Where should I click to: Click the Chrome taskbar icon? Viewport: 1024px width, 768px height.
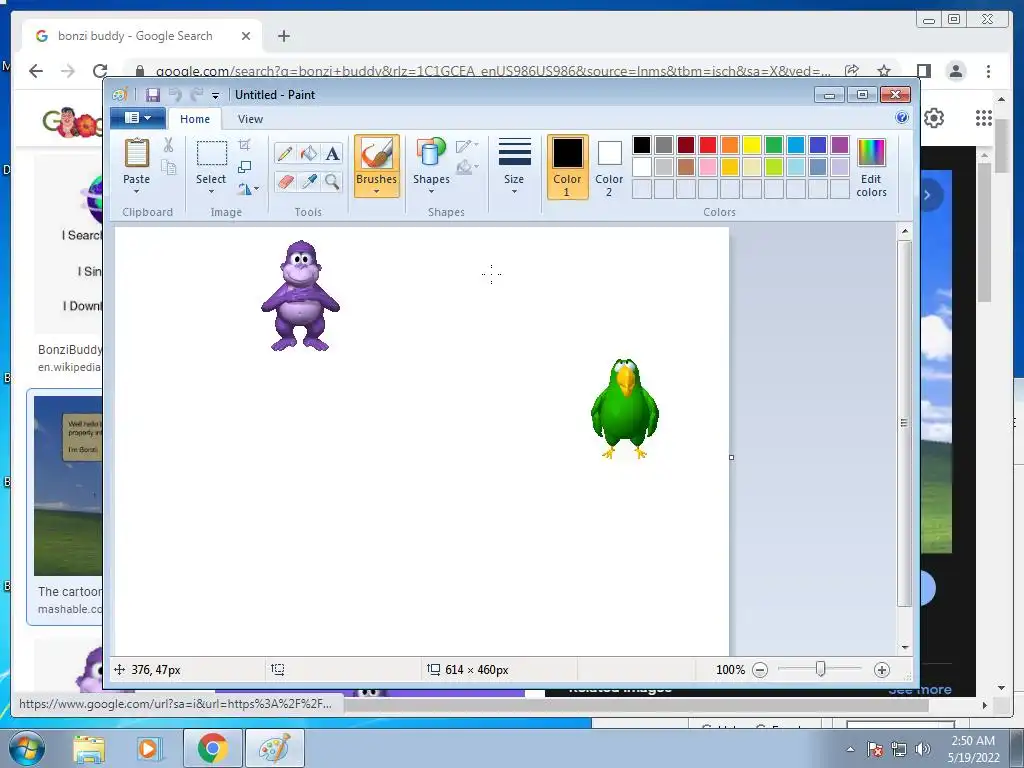coord(212,748)
